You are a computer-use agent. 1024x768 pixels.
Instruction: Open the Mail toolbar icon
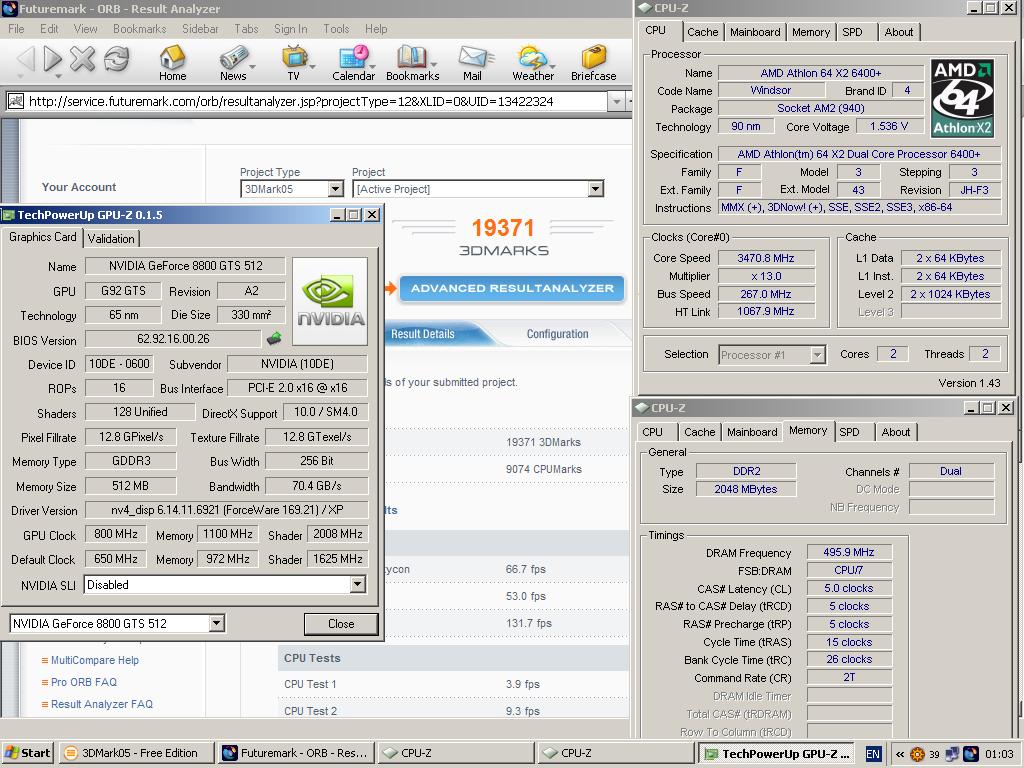coord(472,63)
